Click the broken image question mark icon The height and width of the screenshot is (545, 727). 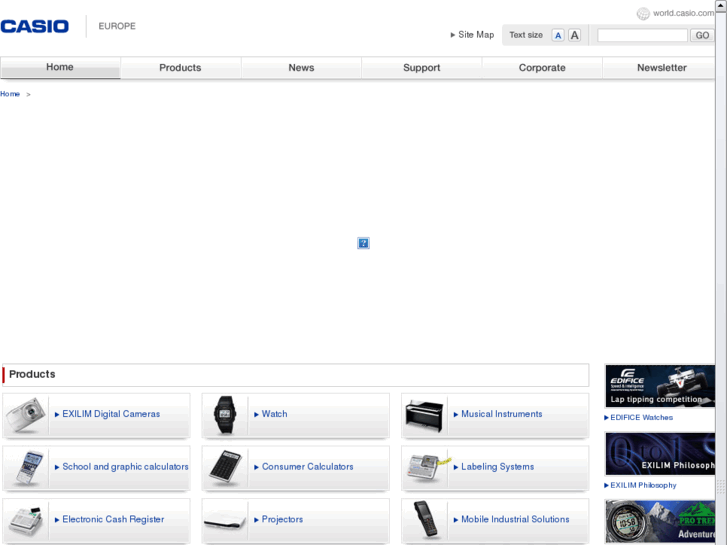364,243
